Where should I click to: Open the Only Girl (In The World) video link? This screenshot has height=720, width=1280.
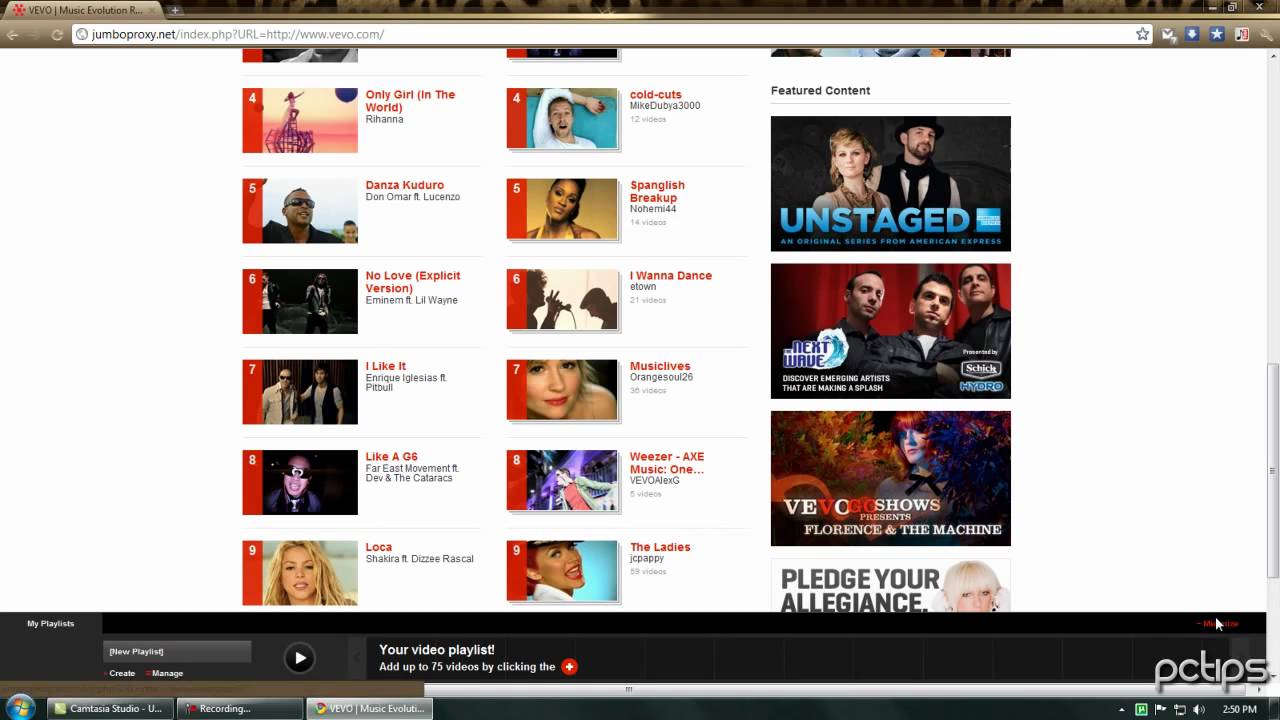tap(410, 101)
